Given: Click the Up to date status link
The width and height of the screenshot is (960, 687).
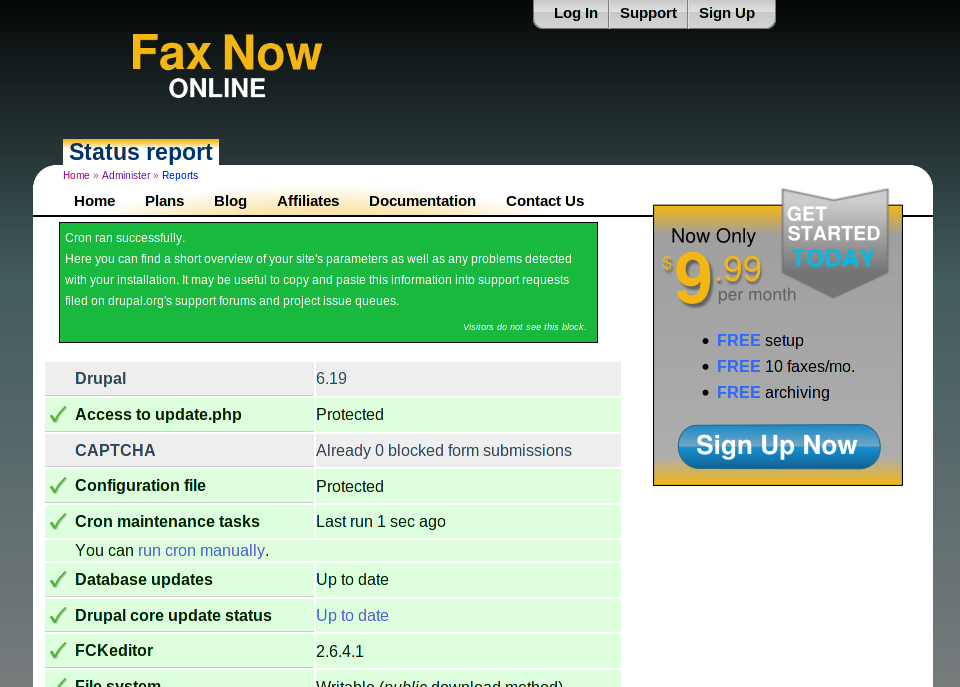Looking at the screenshot, I should pyautogui.click(x=352, y=615).
